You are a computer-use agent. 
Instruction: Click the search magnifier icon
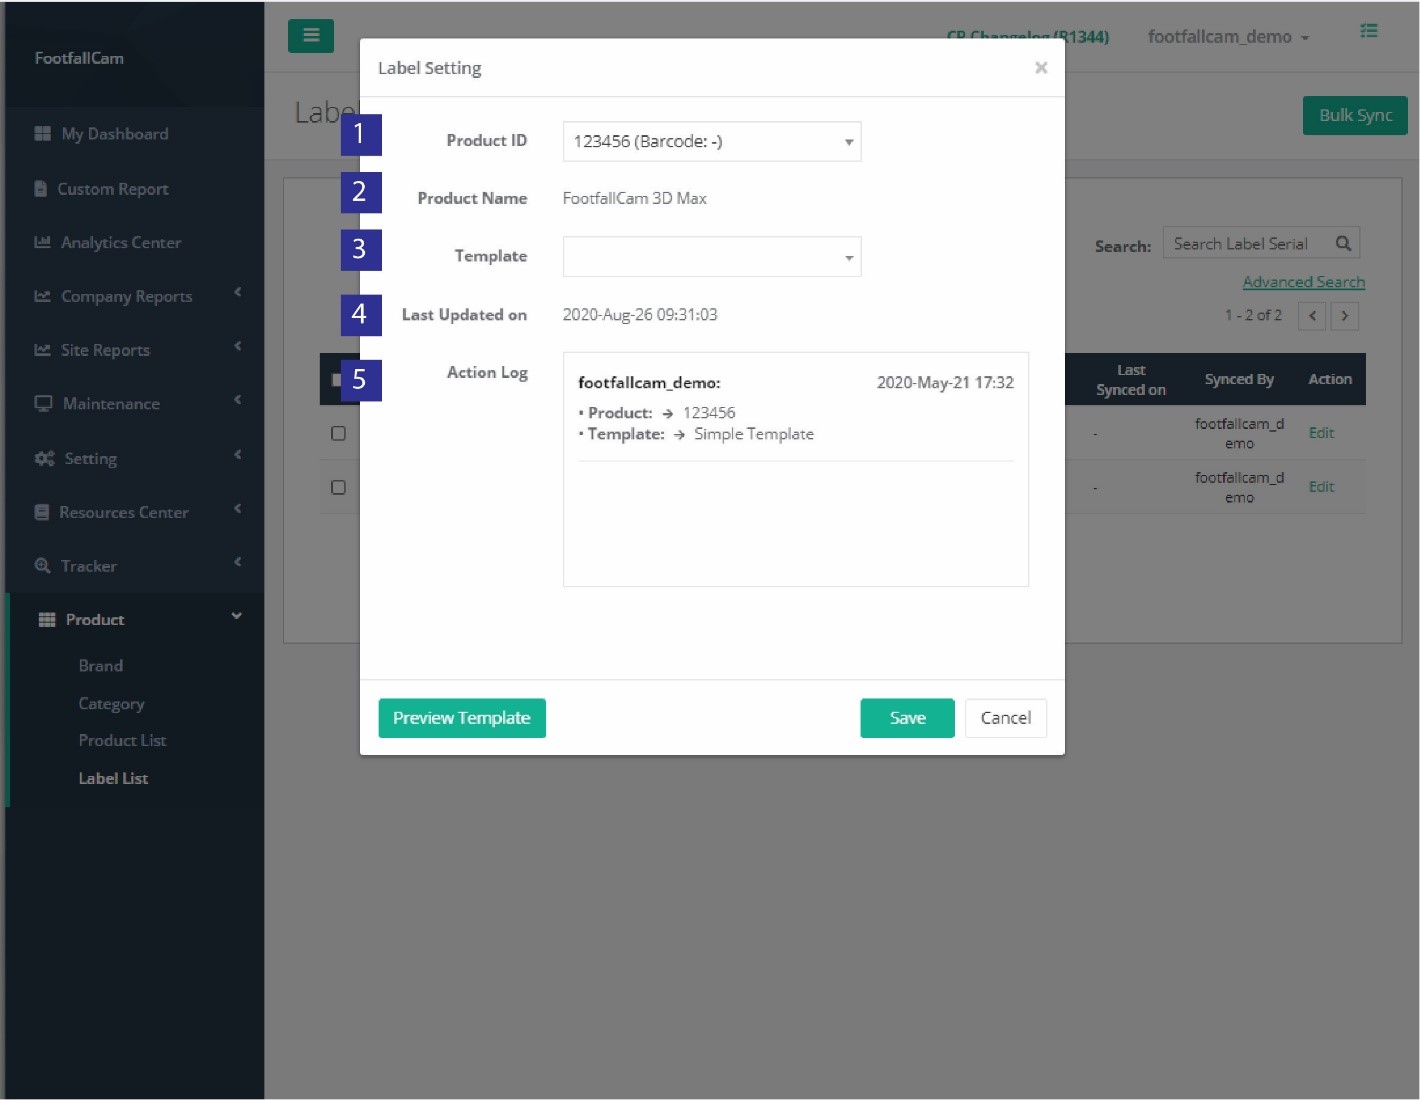click(1343, 243)
